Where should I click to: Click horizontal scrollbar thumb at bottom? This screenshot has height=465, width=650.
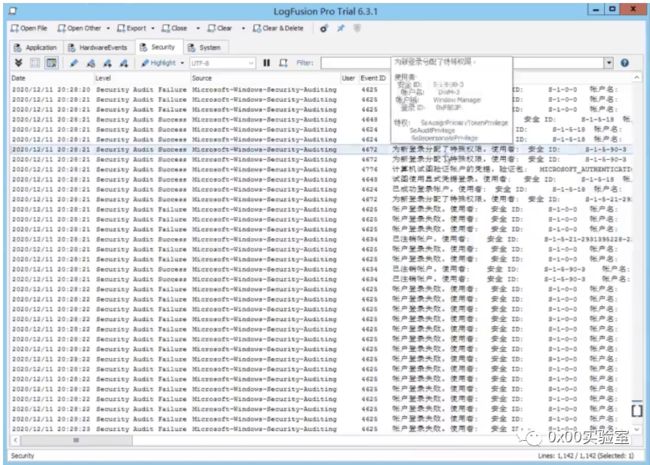tap(76, 440)
